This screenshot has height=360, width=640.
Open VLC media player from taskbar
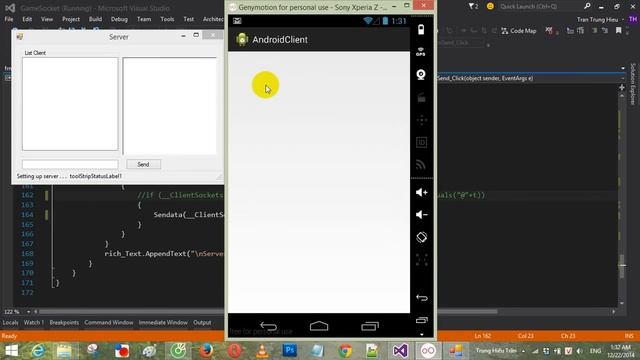pyautogui.click(x=262, y=351)
